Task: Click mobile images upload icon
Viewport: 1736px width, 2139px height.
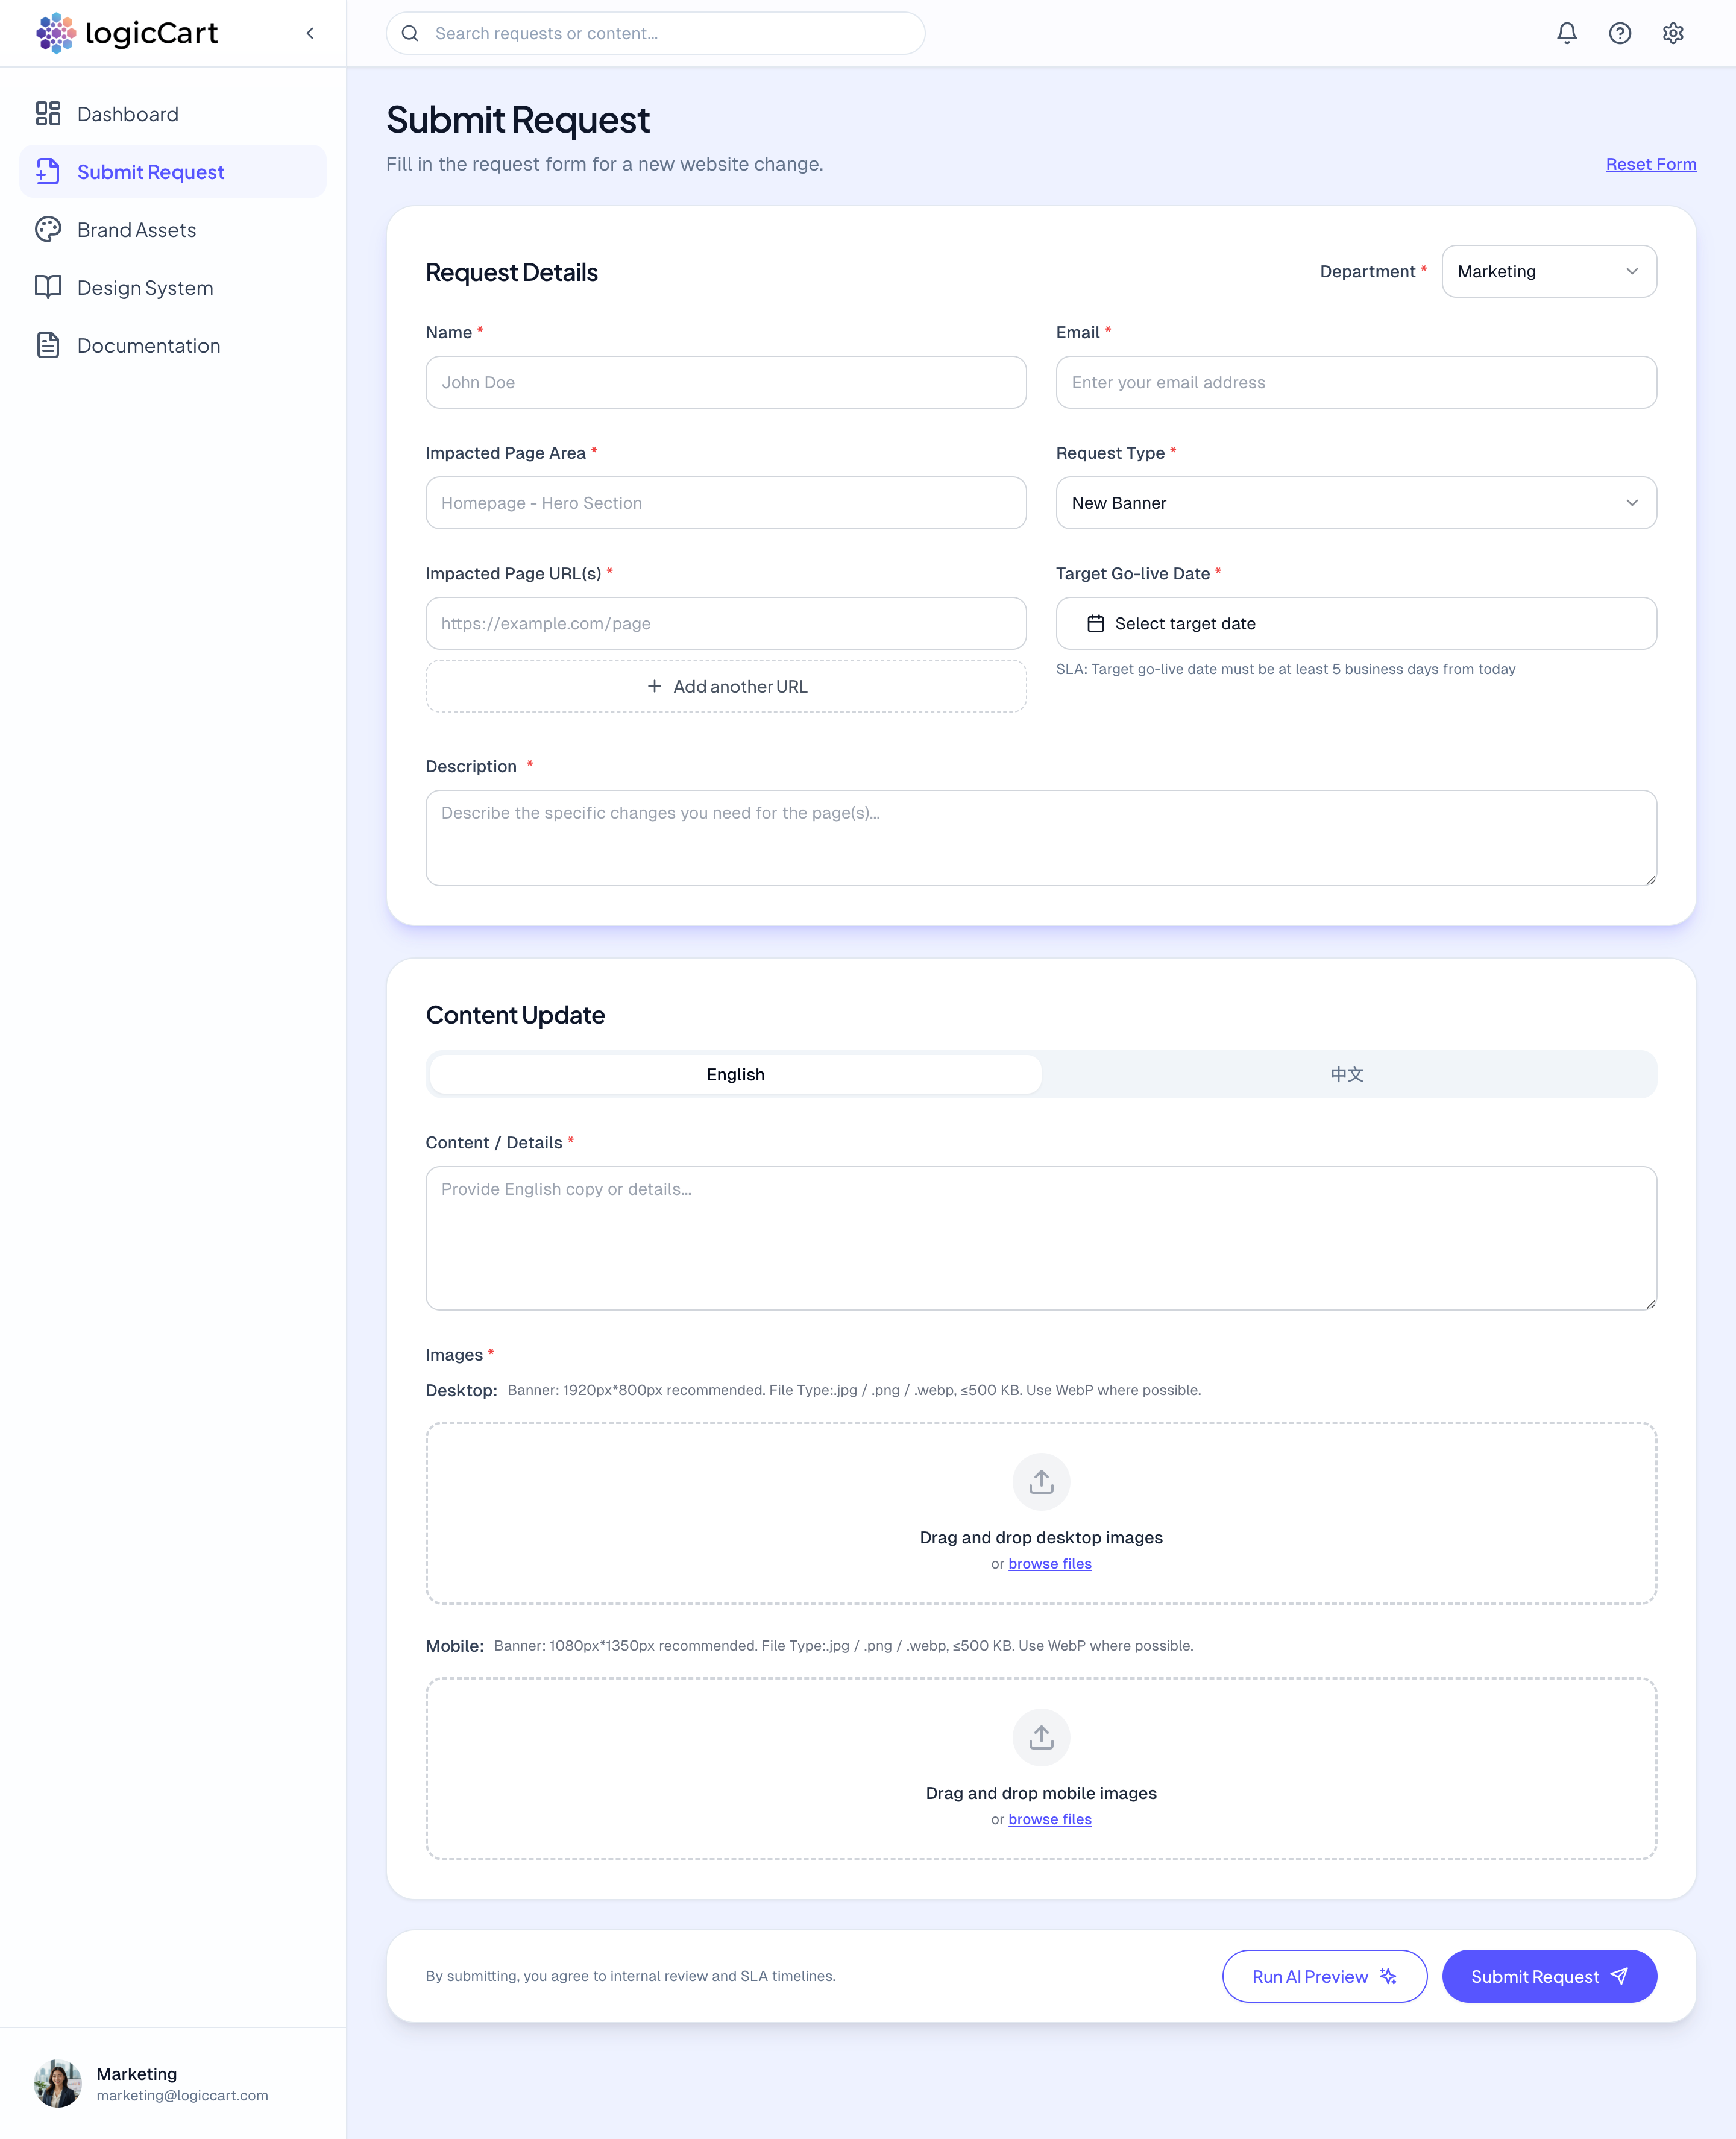Action: pyautogui.click(x=1040, y=1737)
